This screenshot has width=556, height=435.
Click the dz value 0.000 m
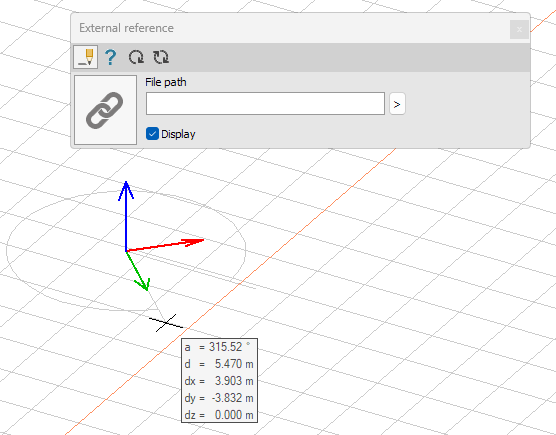coord(234,415)
